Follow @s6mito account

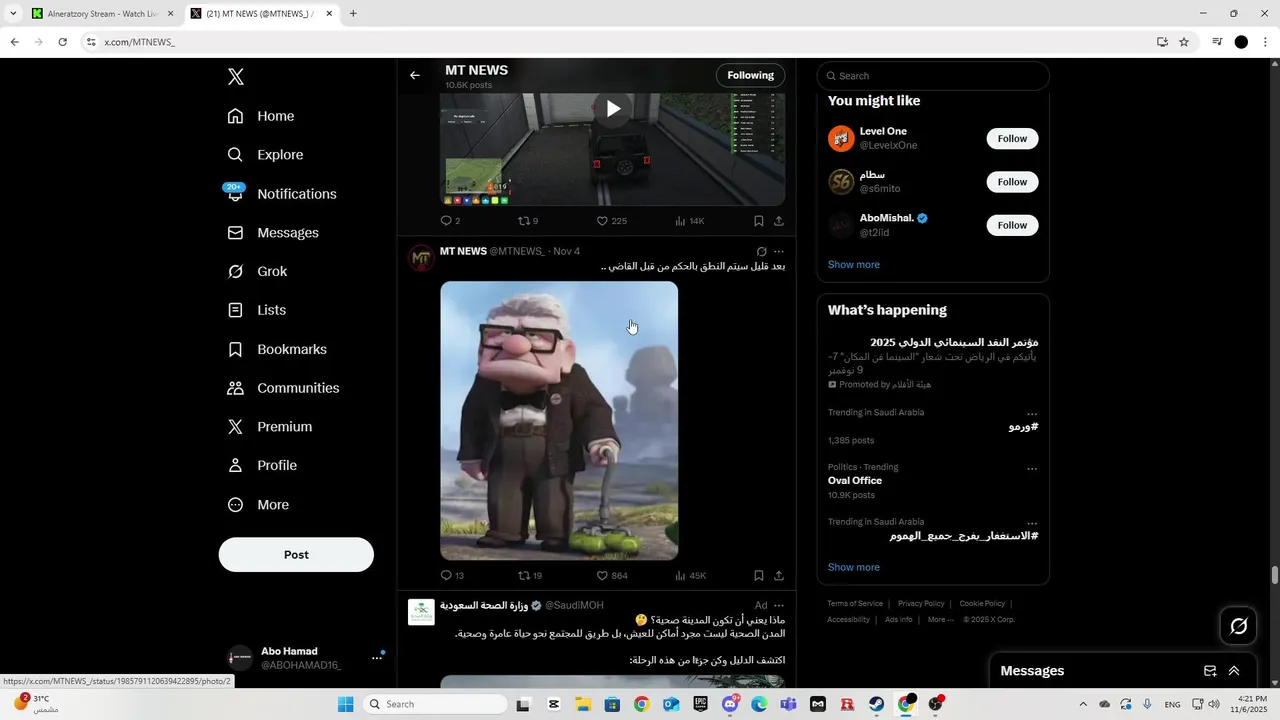tap(1012, 182)
